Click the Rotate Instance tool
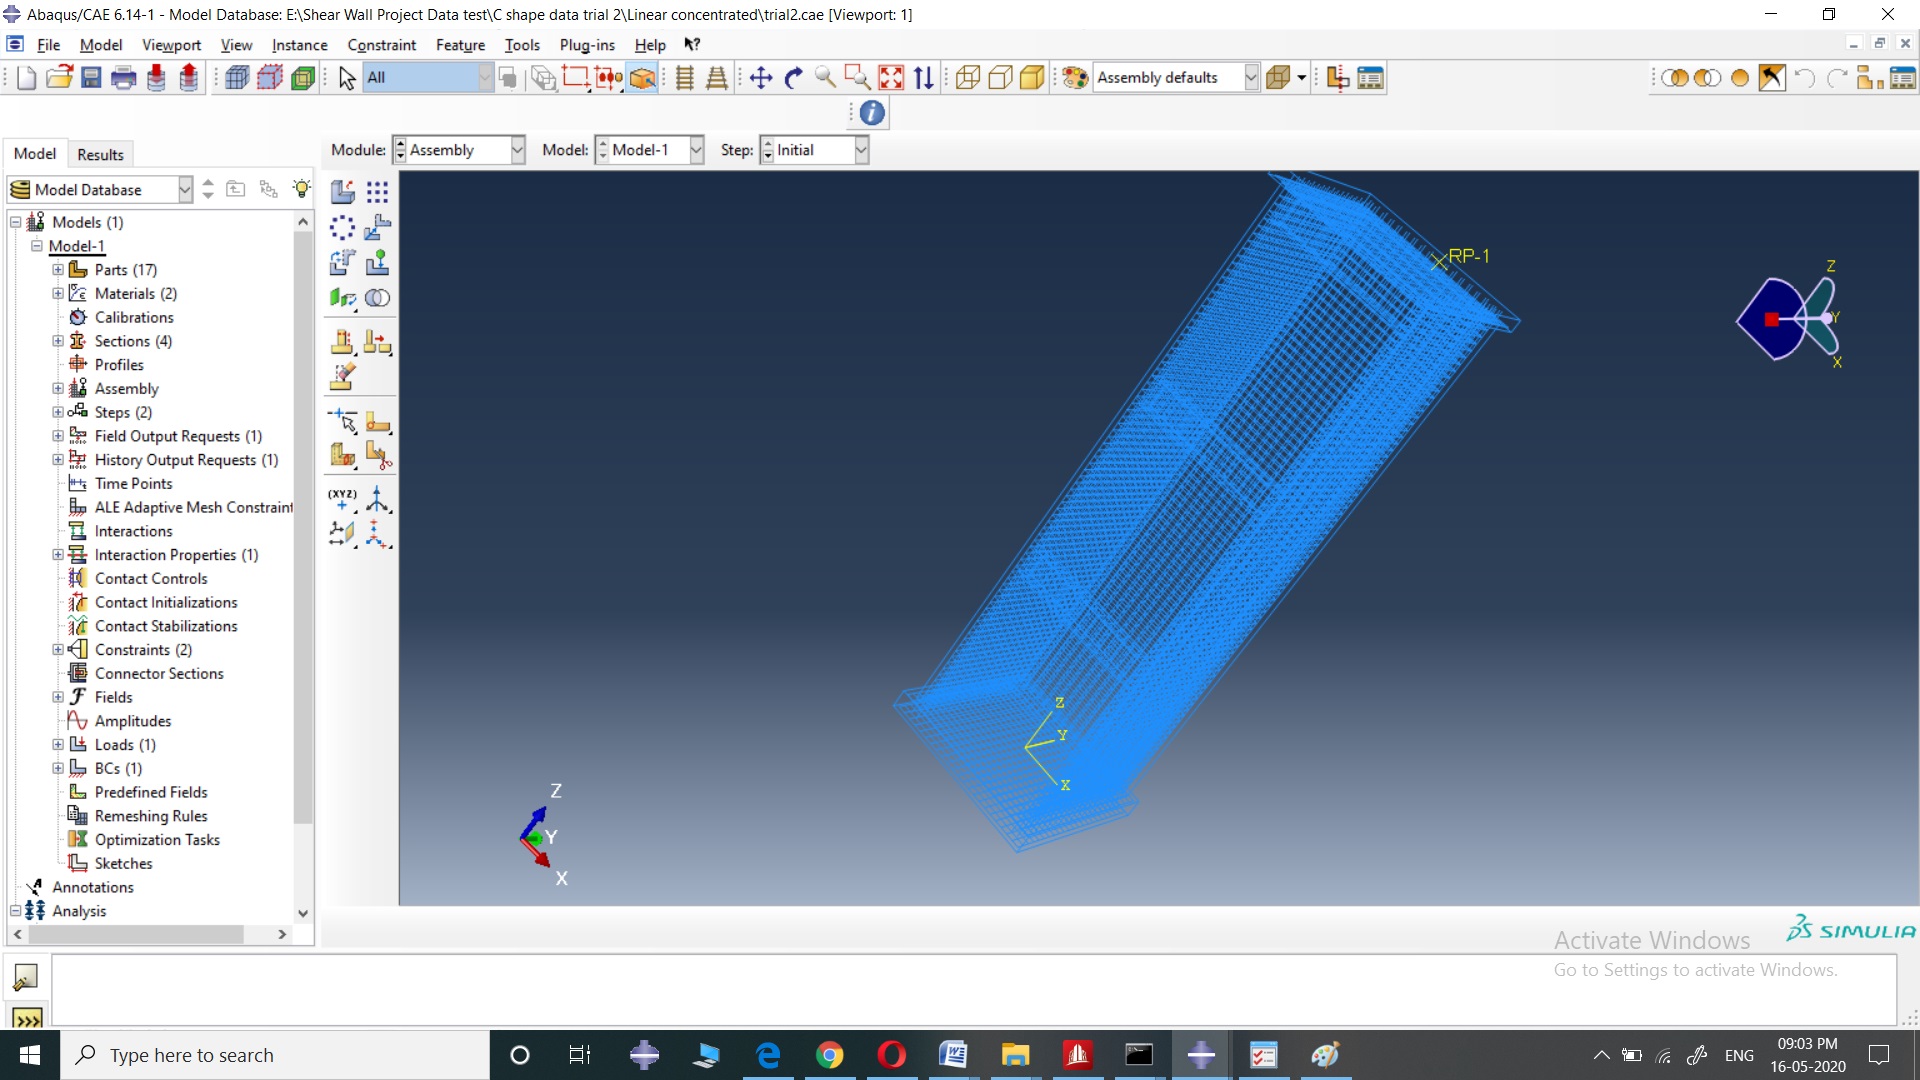The height and width of the screenshot is (1080, 1920). pyautogui.click(x=342, y=262)
